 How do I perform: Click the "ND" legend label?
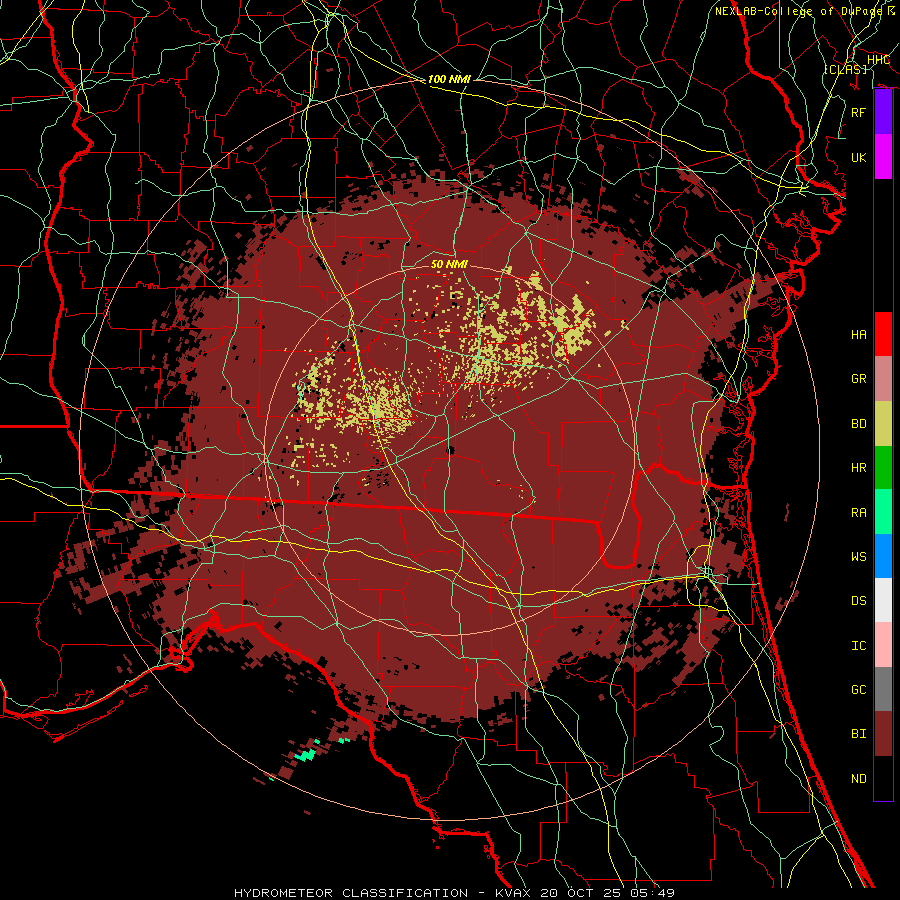coord(859,778)
